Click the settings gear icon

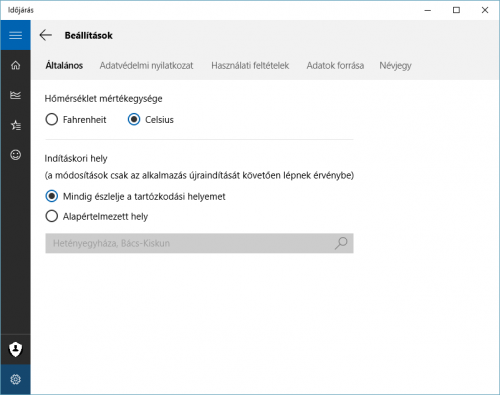coord(15,379)
